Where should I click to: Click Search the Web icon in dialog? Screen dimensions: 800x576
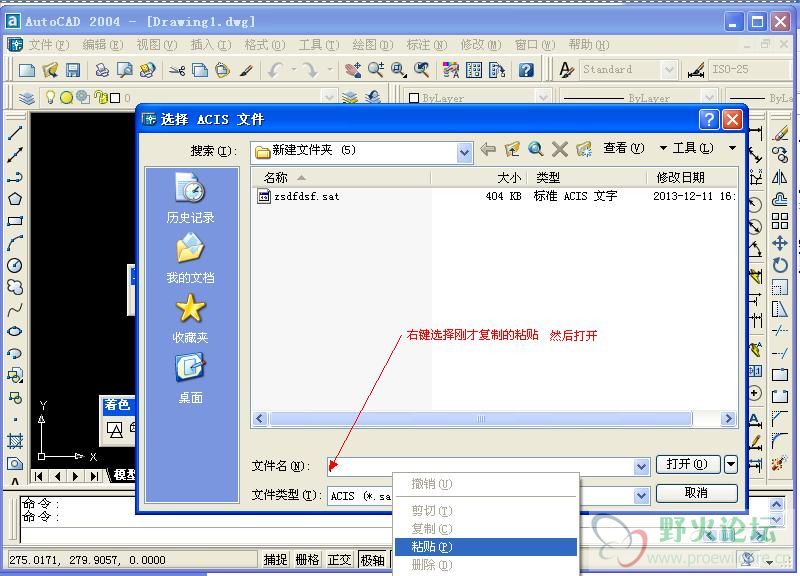coord(535,149)
